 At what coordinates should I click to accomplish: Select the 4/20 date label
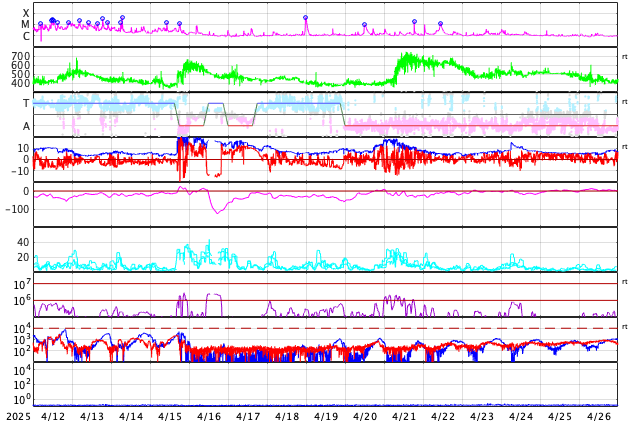[x=365, y=417]
